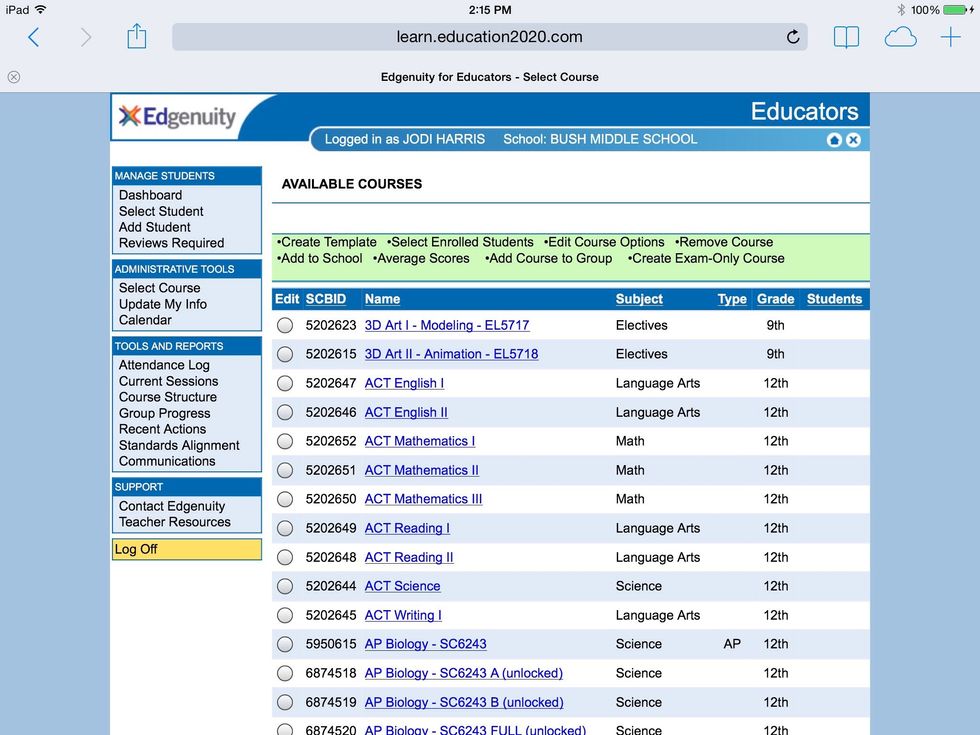Tap the Safari back arrow
Viewport: 980px width, 735px height.
tap(34, 38)
